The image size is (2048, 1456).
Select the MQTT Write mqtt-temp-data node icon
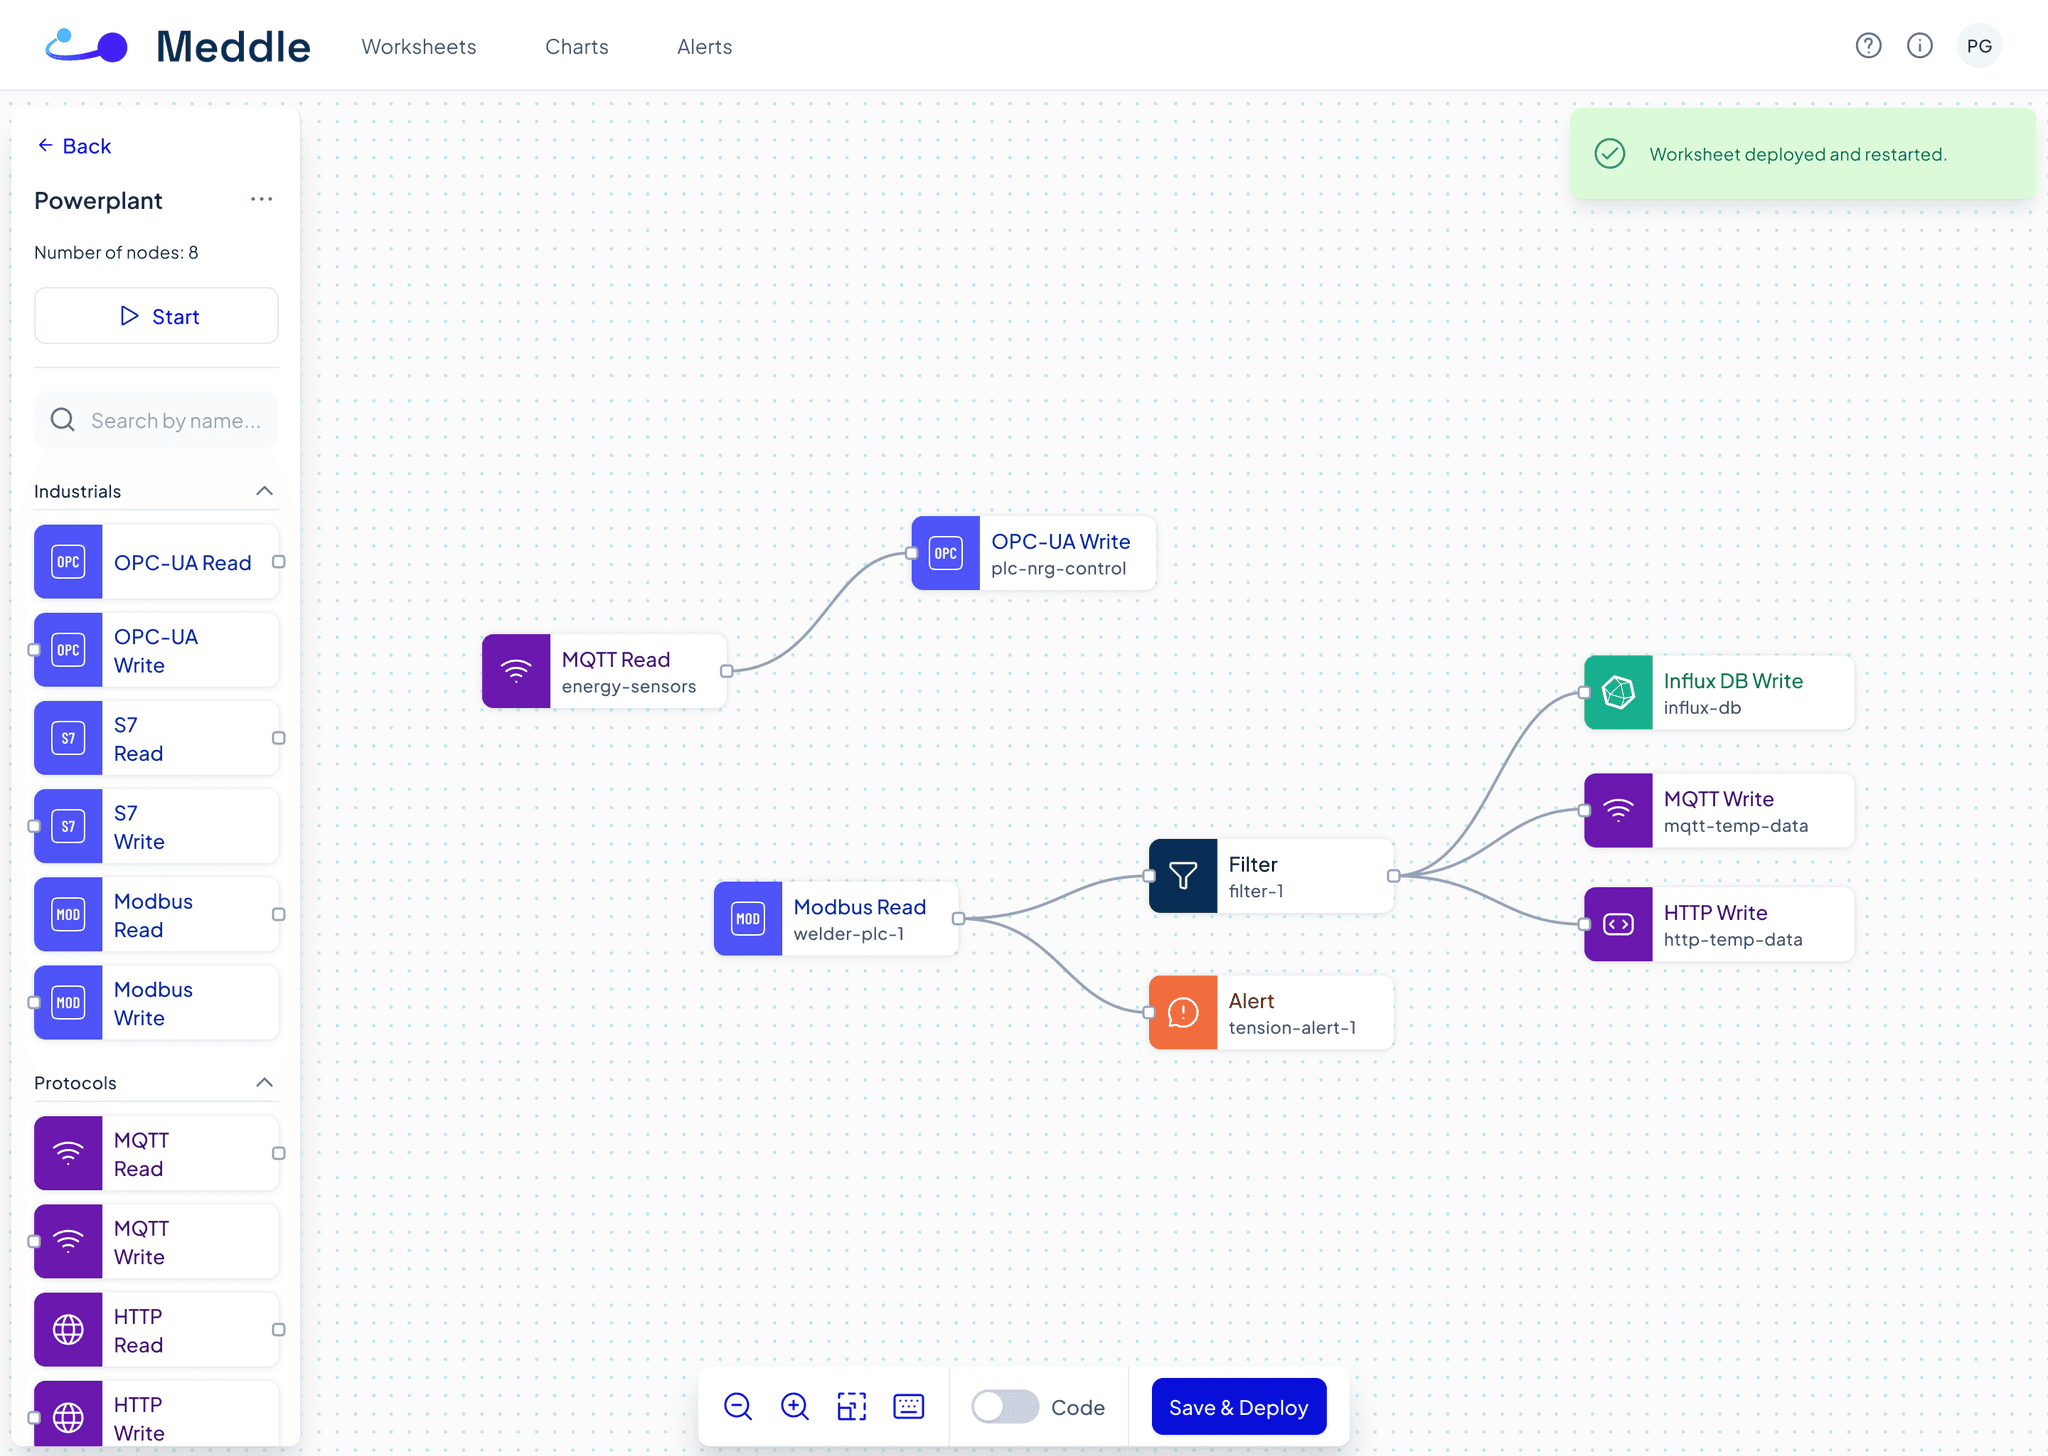1618,810
